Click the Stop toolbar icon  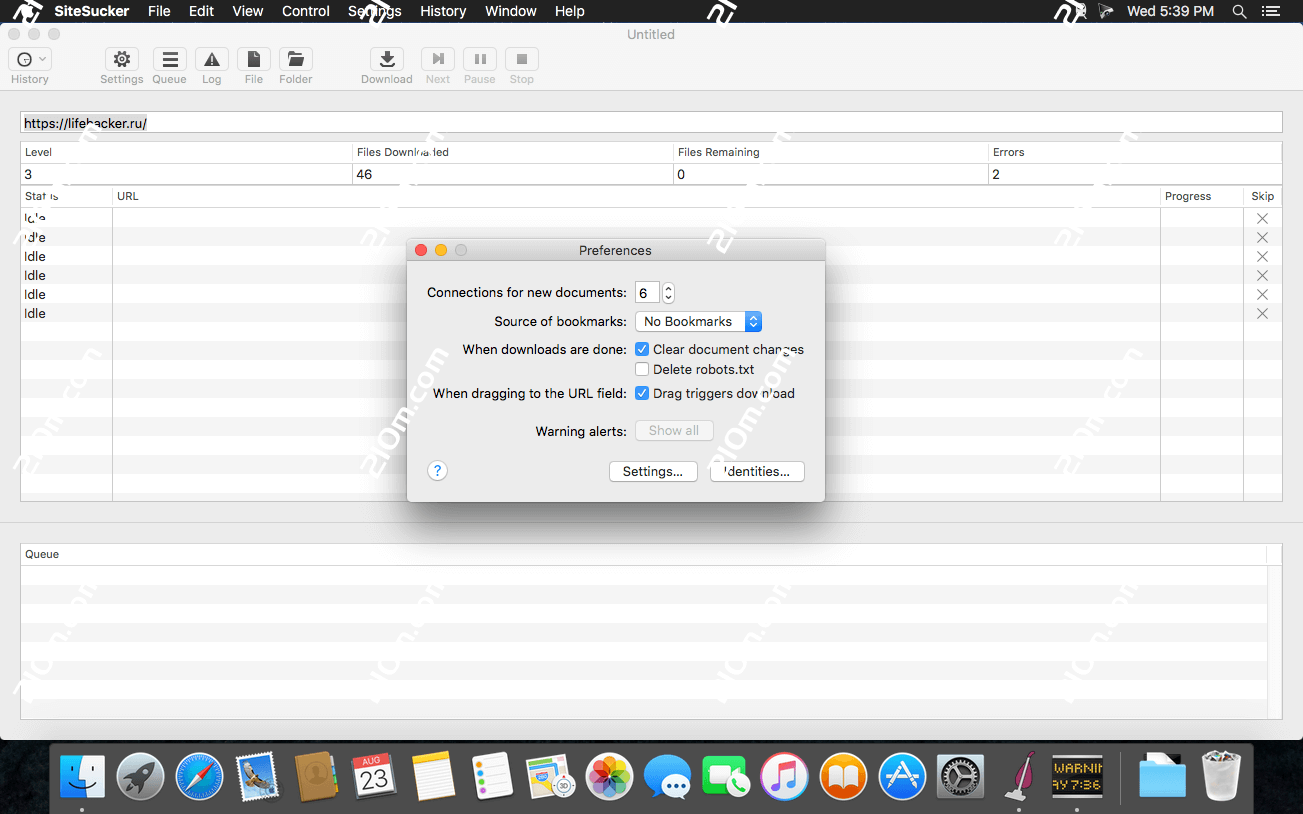coord(522,59)
